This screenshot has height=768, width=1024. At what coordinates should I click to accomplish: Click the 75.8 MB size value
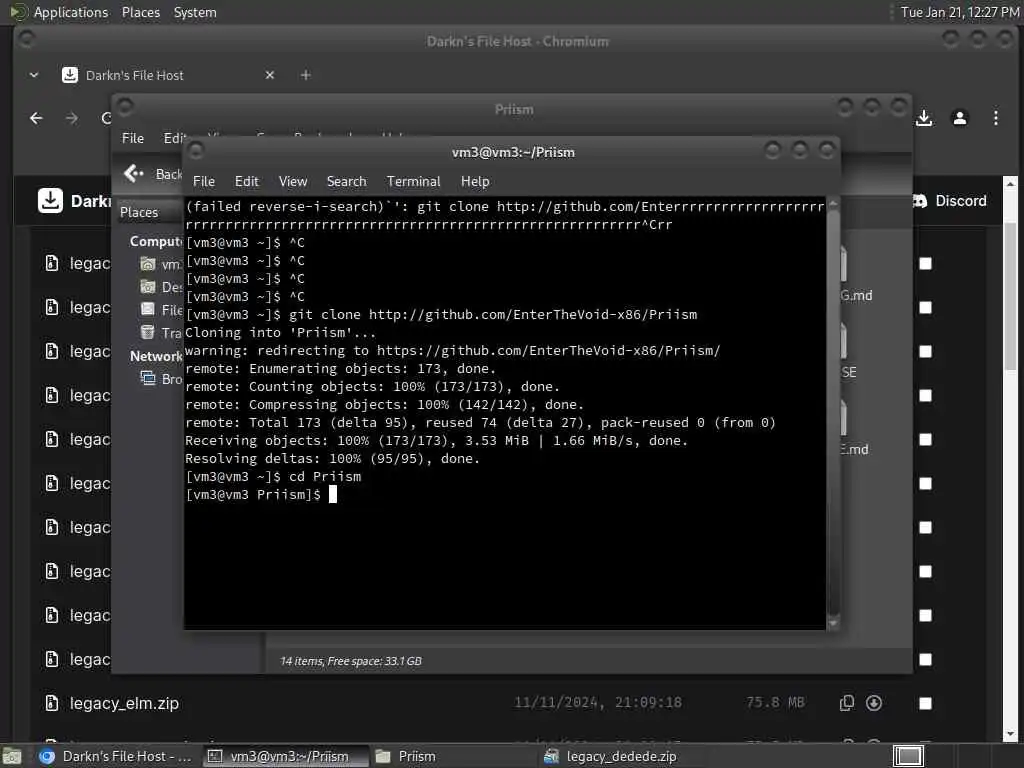[x=775, y=703]
